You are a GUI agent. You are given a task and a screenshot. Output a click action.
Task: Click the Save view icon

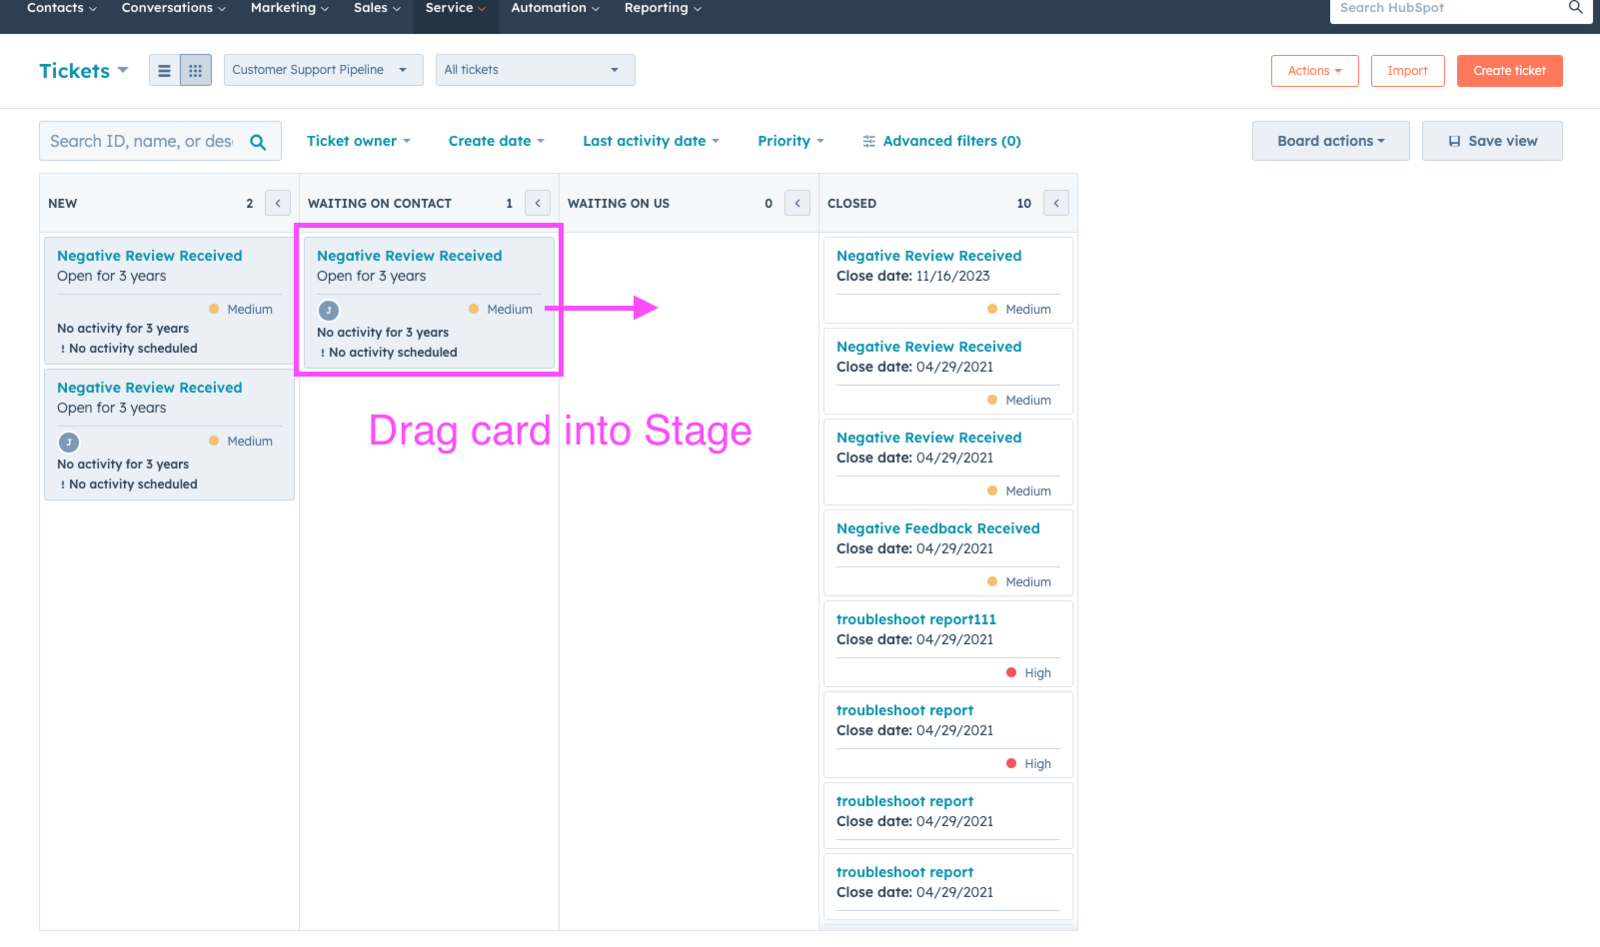point(1455,141)
